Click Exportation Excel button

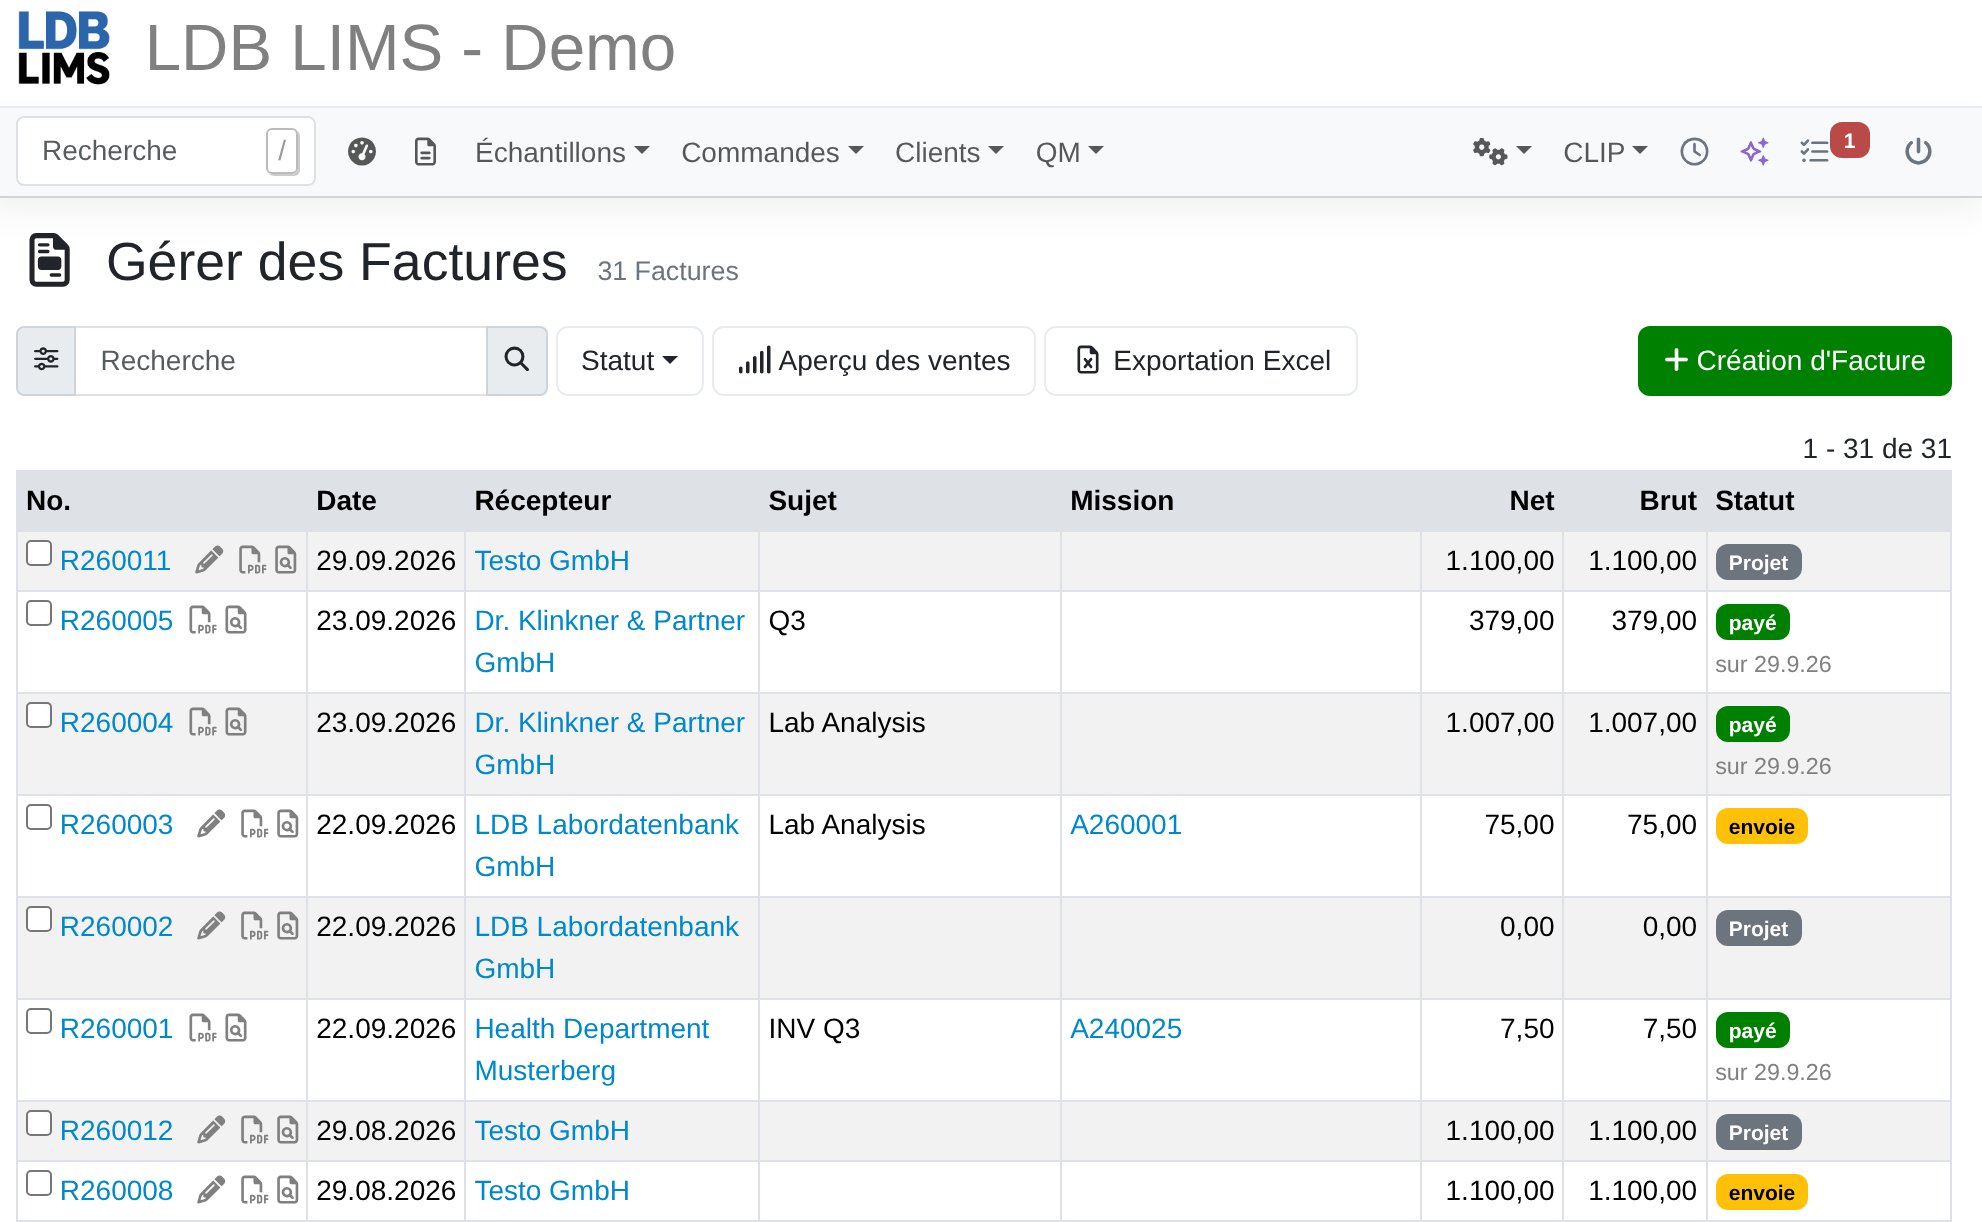pyautogui.click(x=1201, y=360)
